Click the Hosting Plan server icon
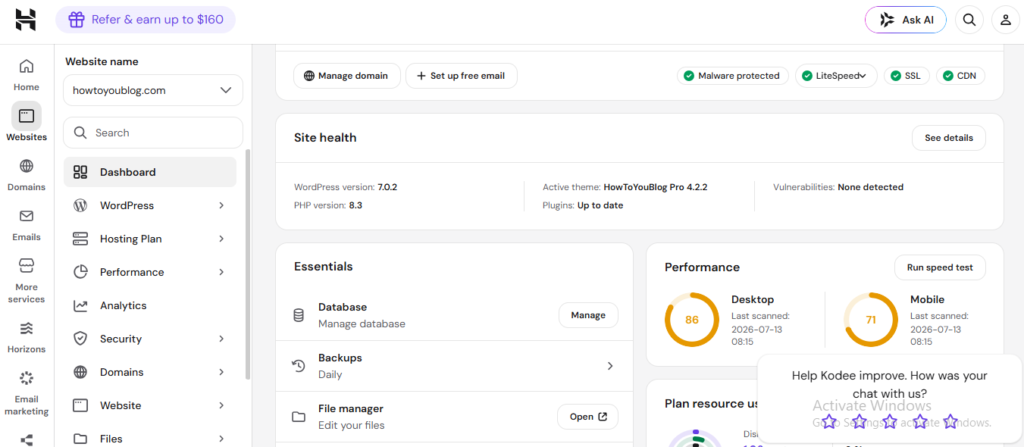The image size is (1024, 447). click(80, 239)
